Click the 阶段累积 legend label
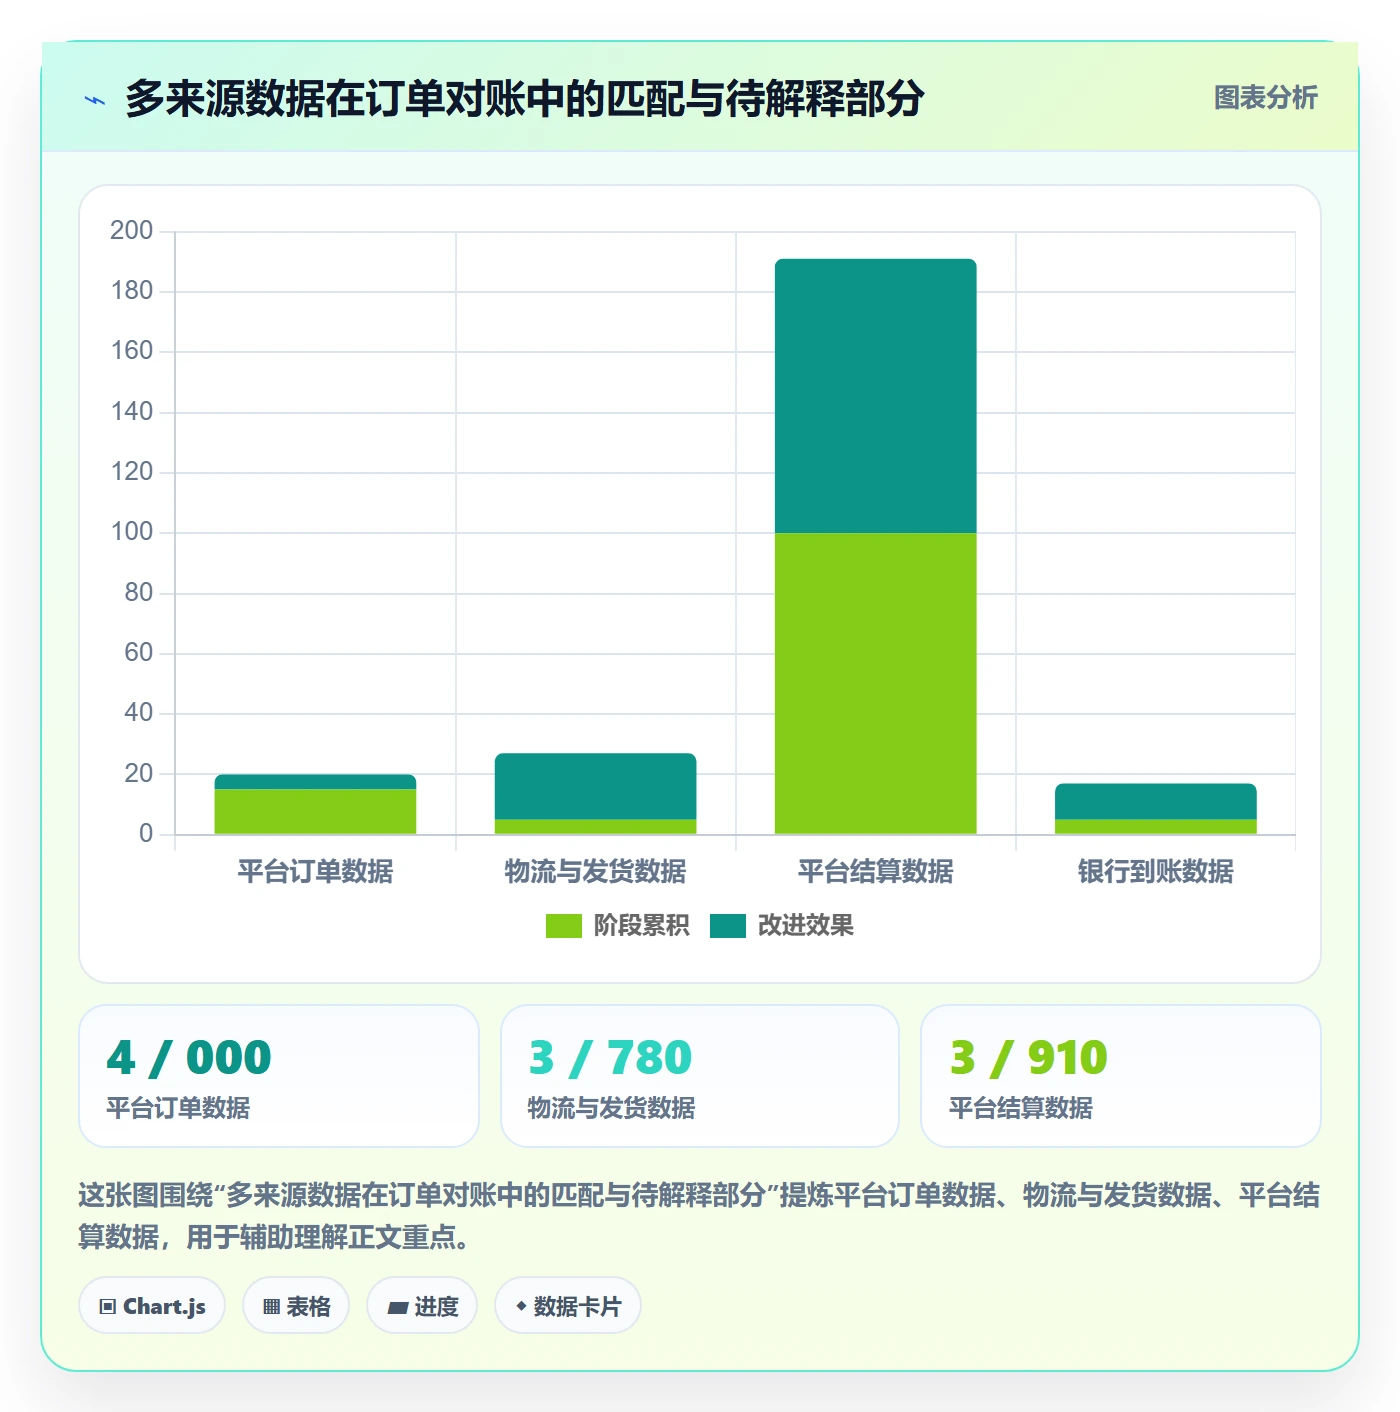This screenshot has height=1412, width=1400. [641, 926]
